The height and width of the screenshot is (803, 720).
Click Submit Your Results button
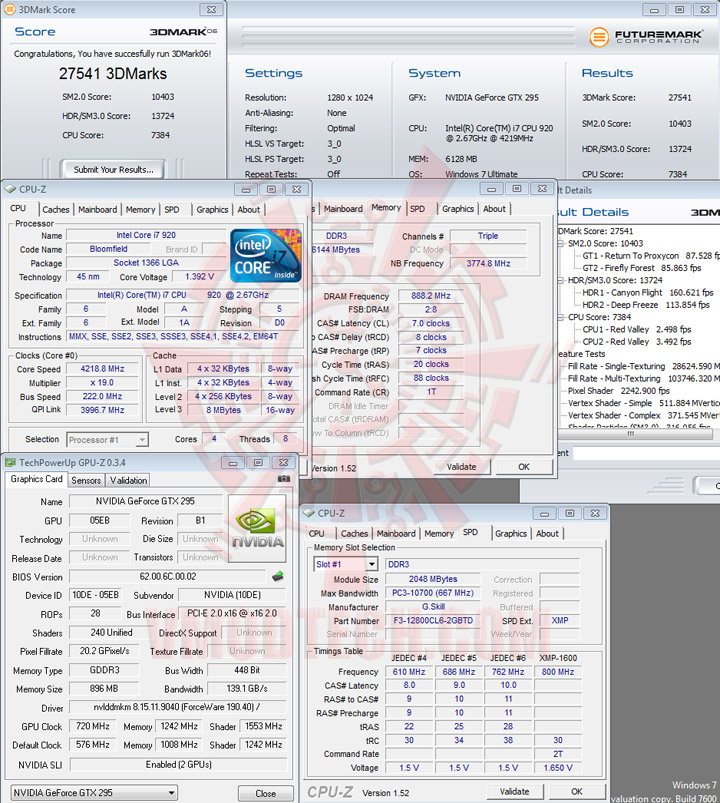coord(113,170)
